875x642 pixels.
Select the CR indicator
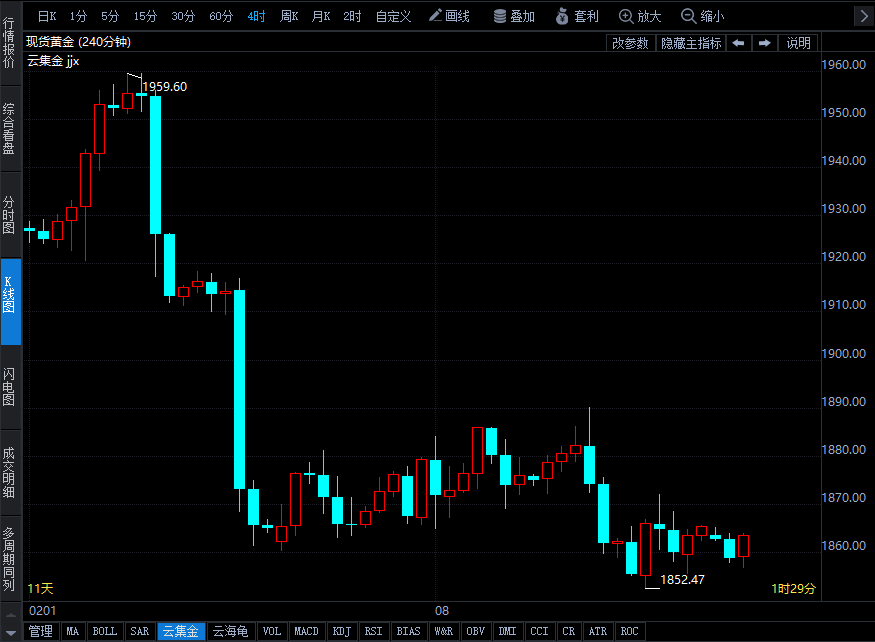tap(569, 631)
